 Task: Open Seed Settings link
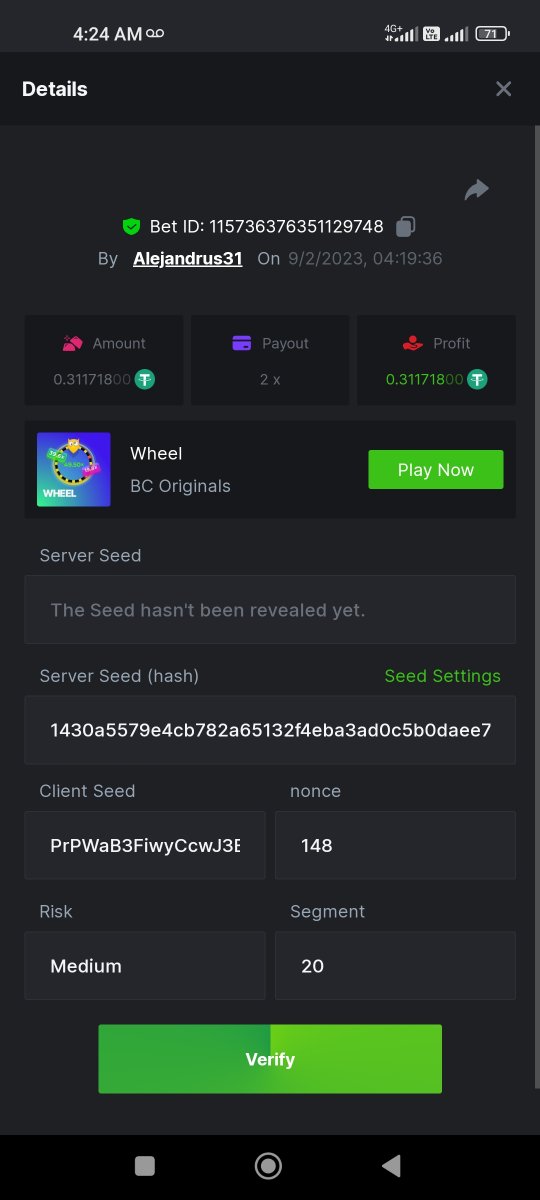(443, 676)
